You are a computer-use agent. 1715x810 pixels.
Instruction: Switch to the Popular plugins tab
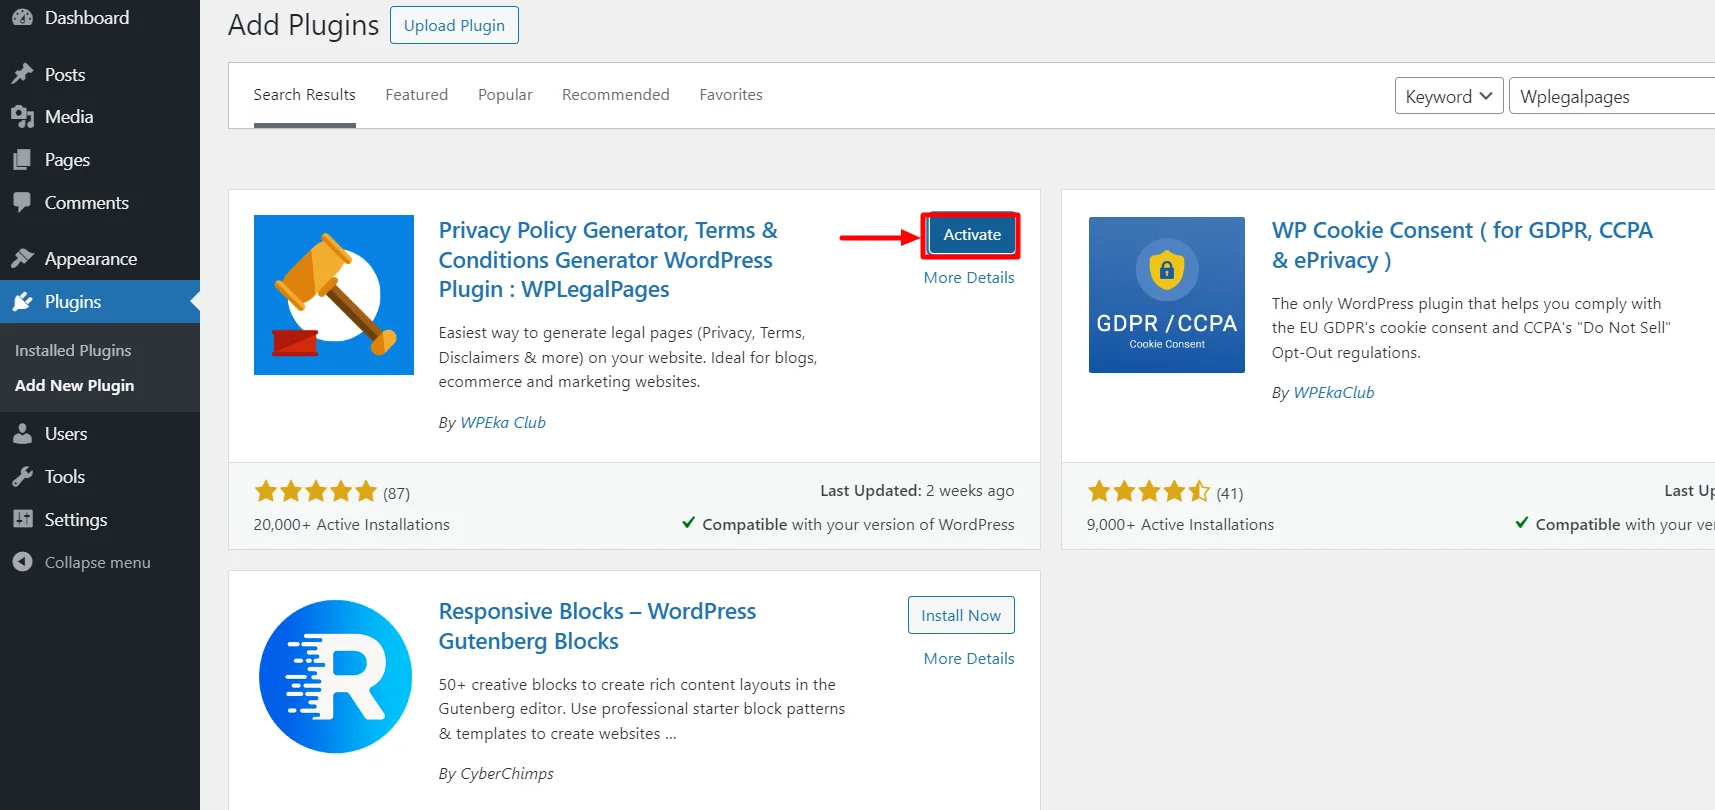point(505,95)
